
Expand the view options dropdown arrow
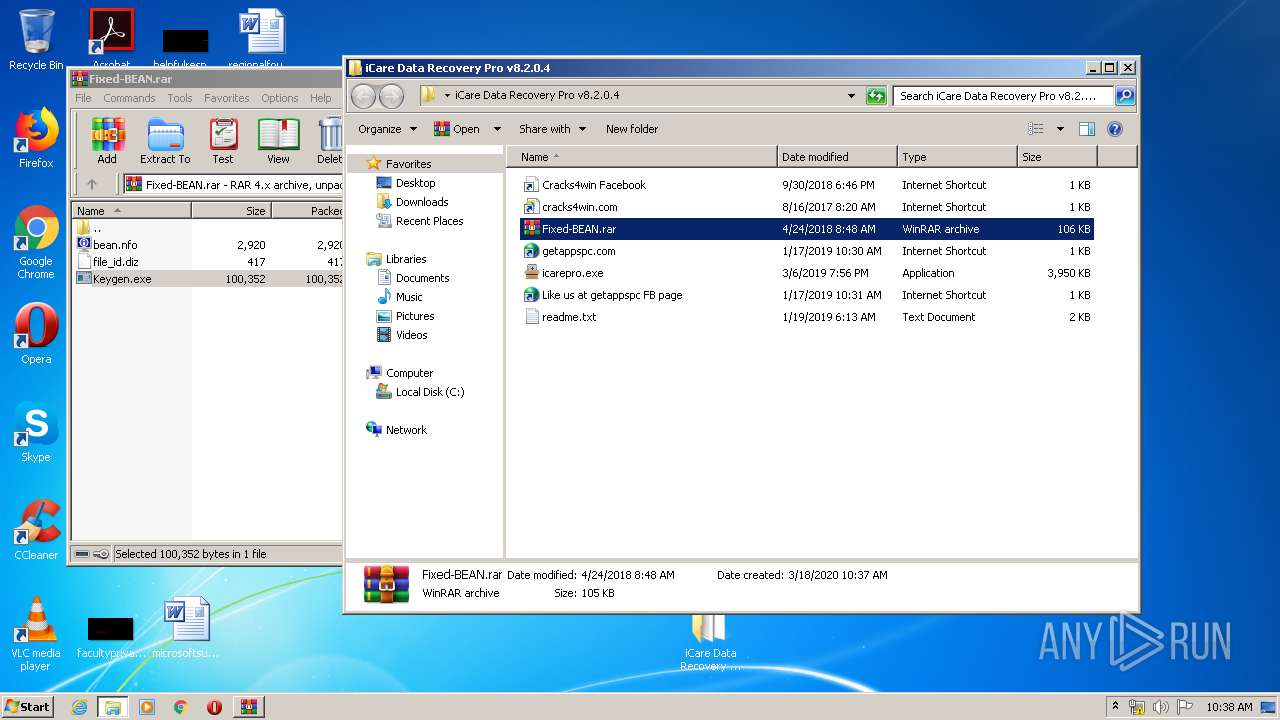click(x=1060, y=129)
